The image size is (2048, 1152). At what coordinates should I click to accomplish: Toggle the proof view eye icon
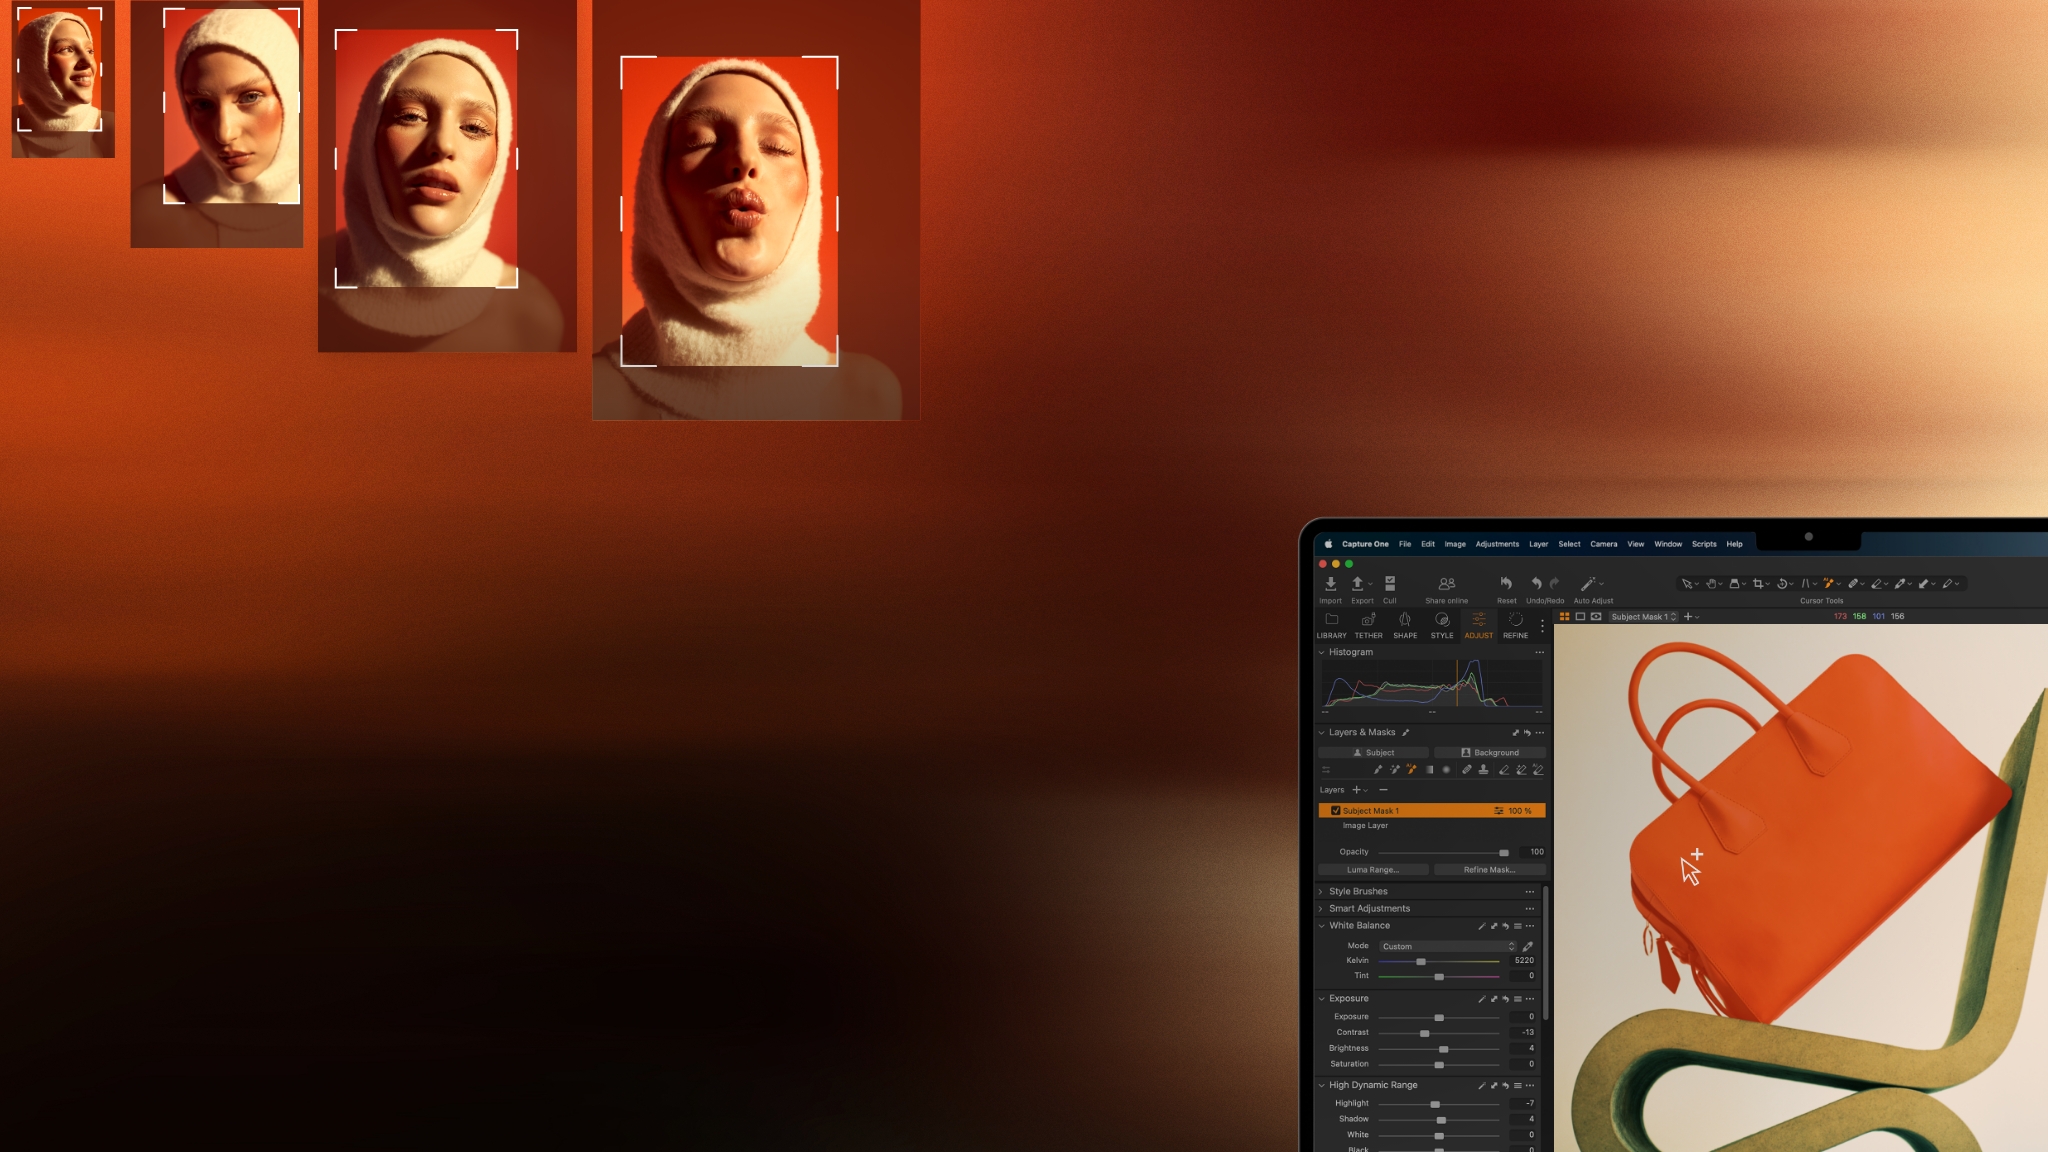click(x=1596, y=617)
